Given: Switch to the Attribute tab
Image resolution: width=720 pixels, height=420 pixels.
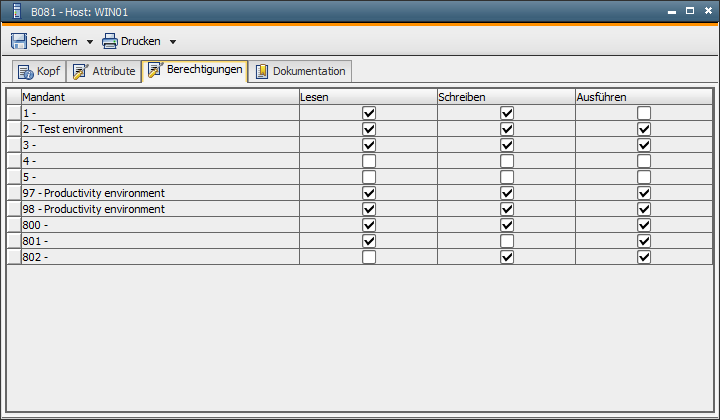Looking at the screenshot, I should pyautogui.click(x=104, y=72).
